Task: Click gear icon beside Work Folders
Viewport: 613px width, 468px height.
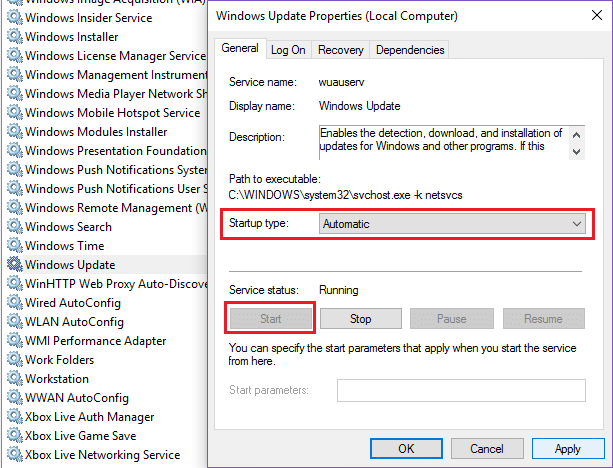Action: click(15, 359)
